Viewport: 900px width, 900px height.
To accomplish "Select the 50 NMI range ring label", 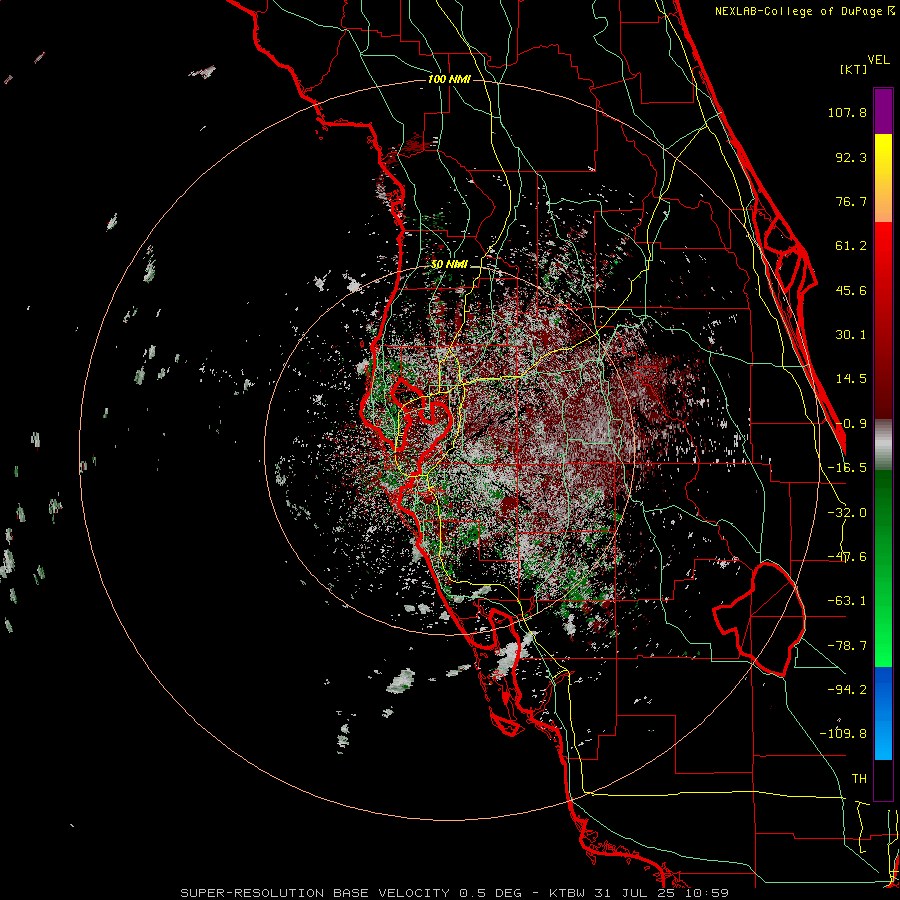I will click(449, 264).
